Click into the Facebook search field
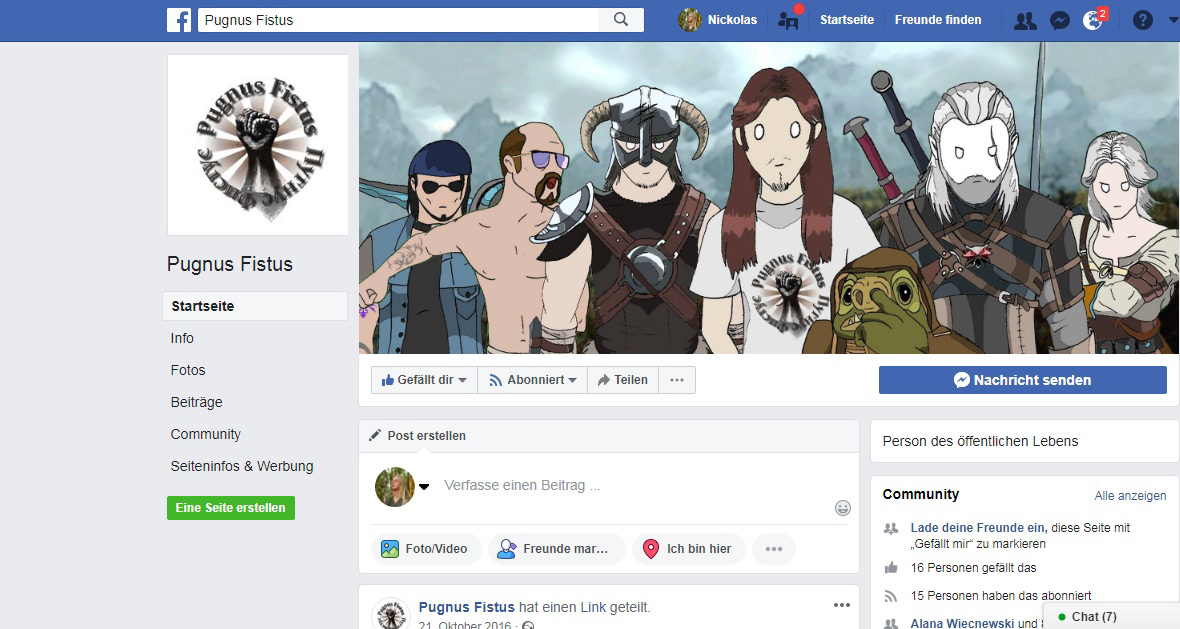 point(398,20)
